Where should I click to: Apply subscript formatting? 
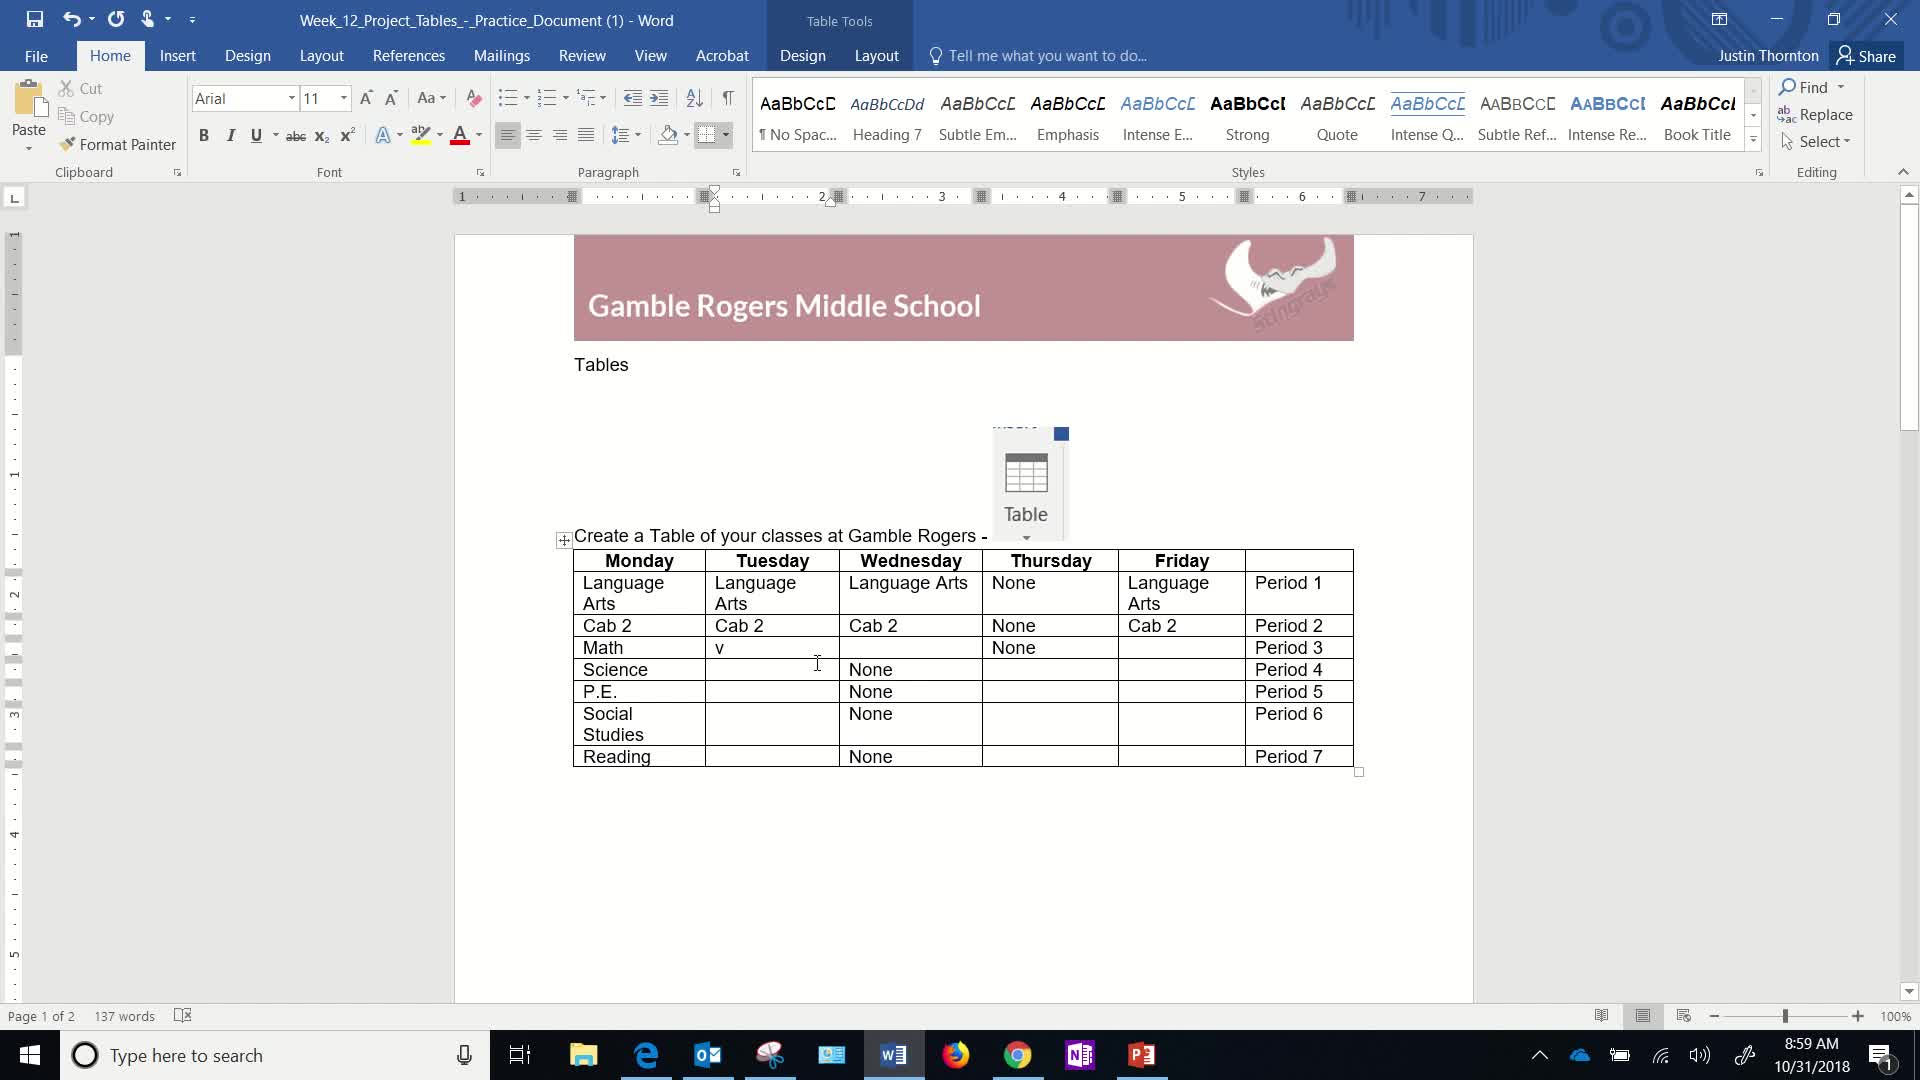point(321,136)
